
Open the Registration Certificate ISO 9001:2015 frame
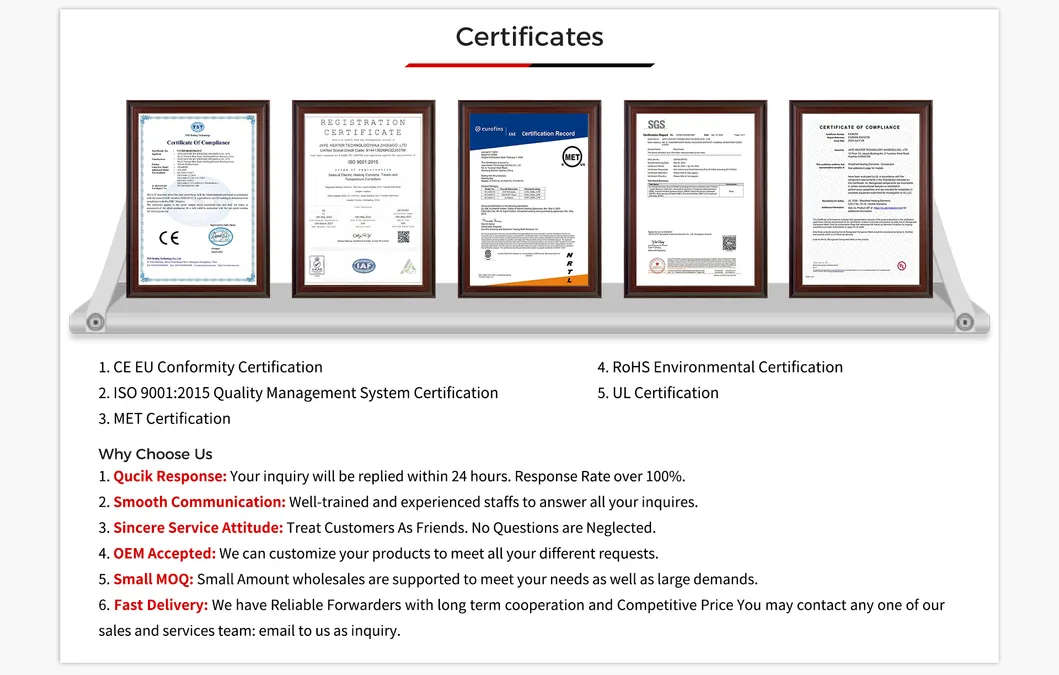[x=363, y=198]
